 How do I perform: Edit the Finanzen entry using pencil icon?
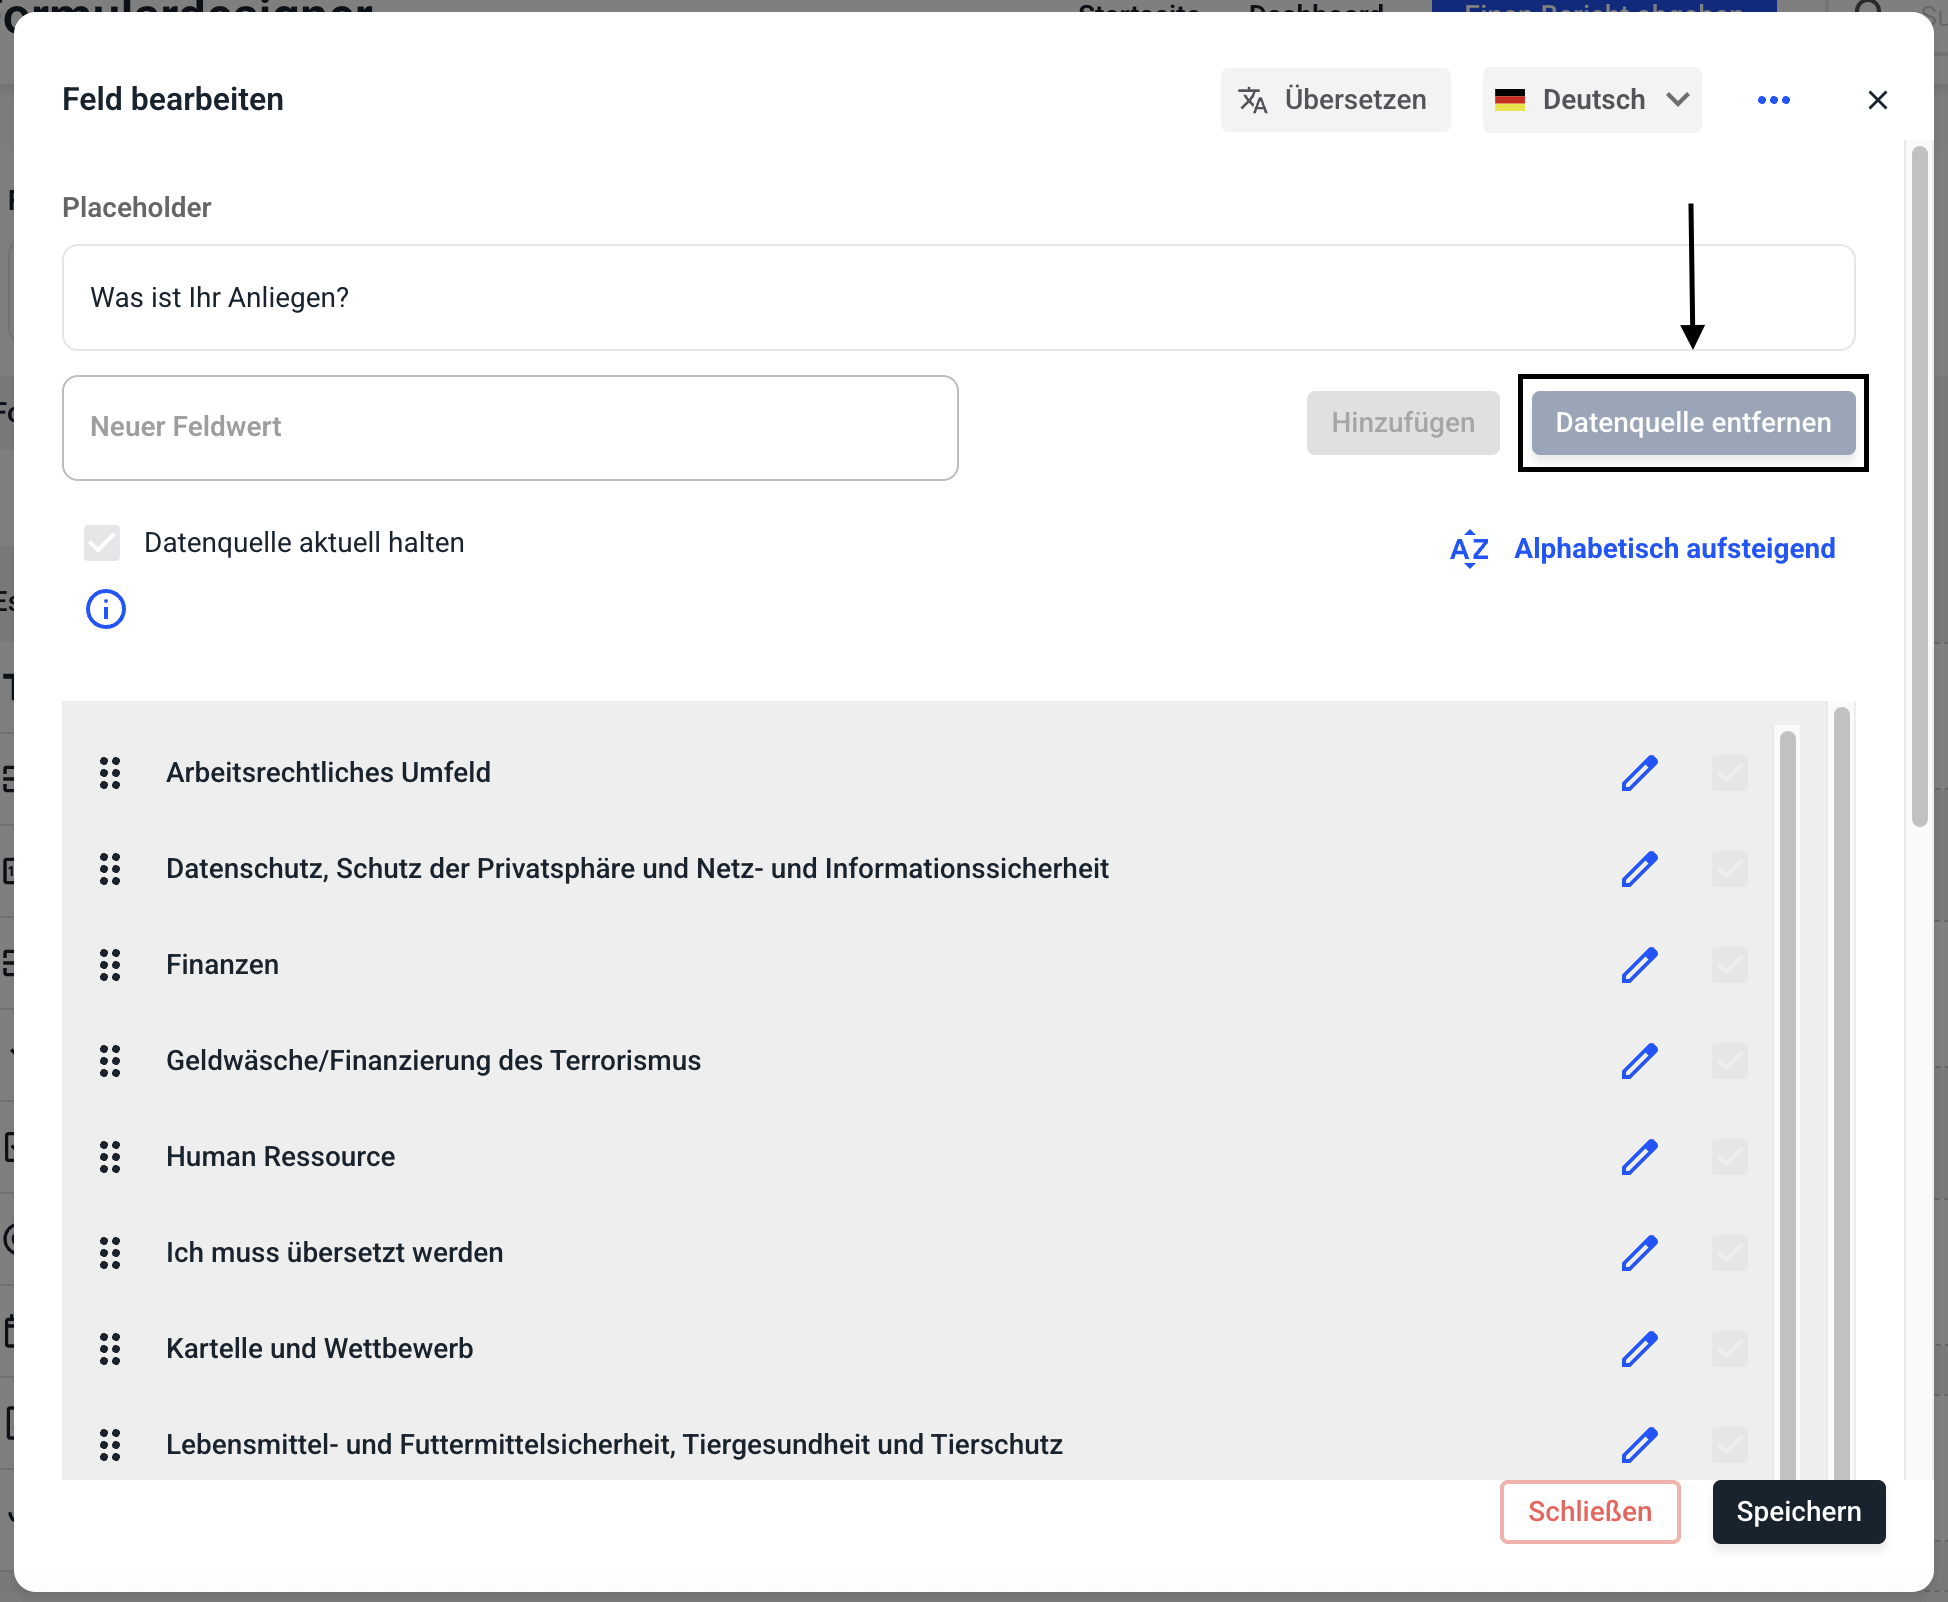coord(1639,965)
